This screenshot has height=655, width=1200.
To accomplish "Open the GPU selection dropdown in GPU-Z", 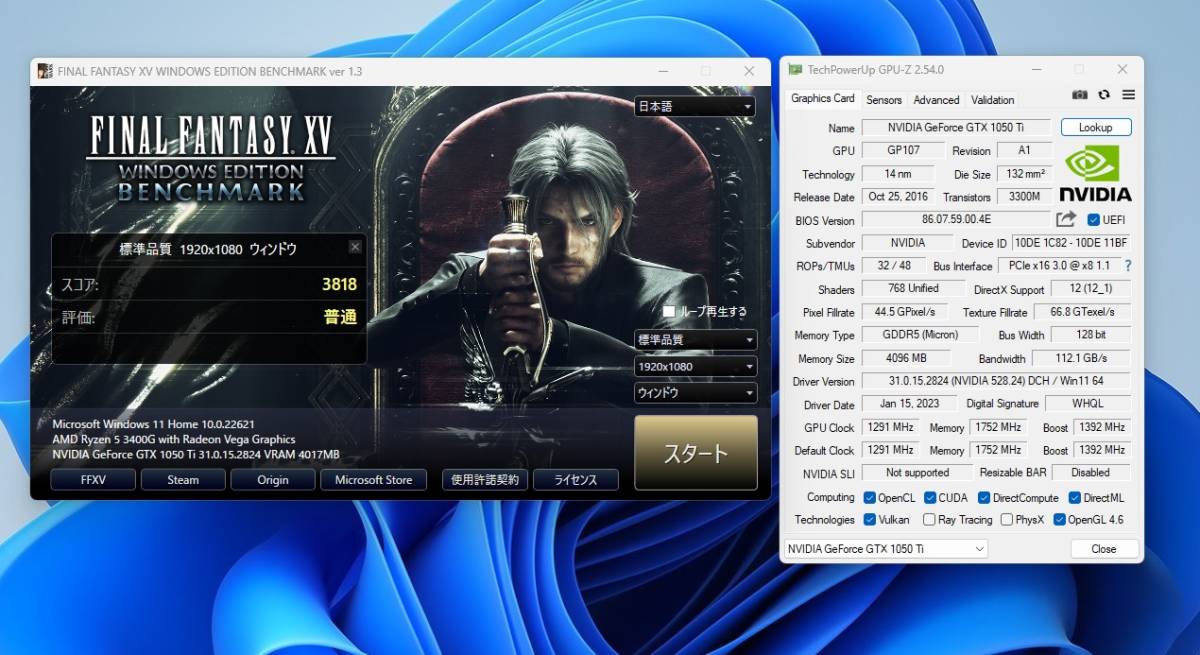I will (x=884, y=549).
